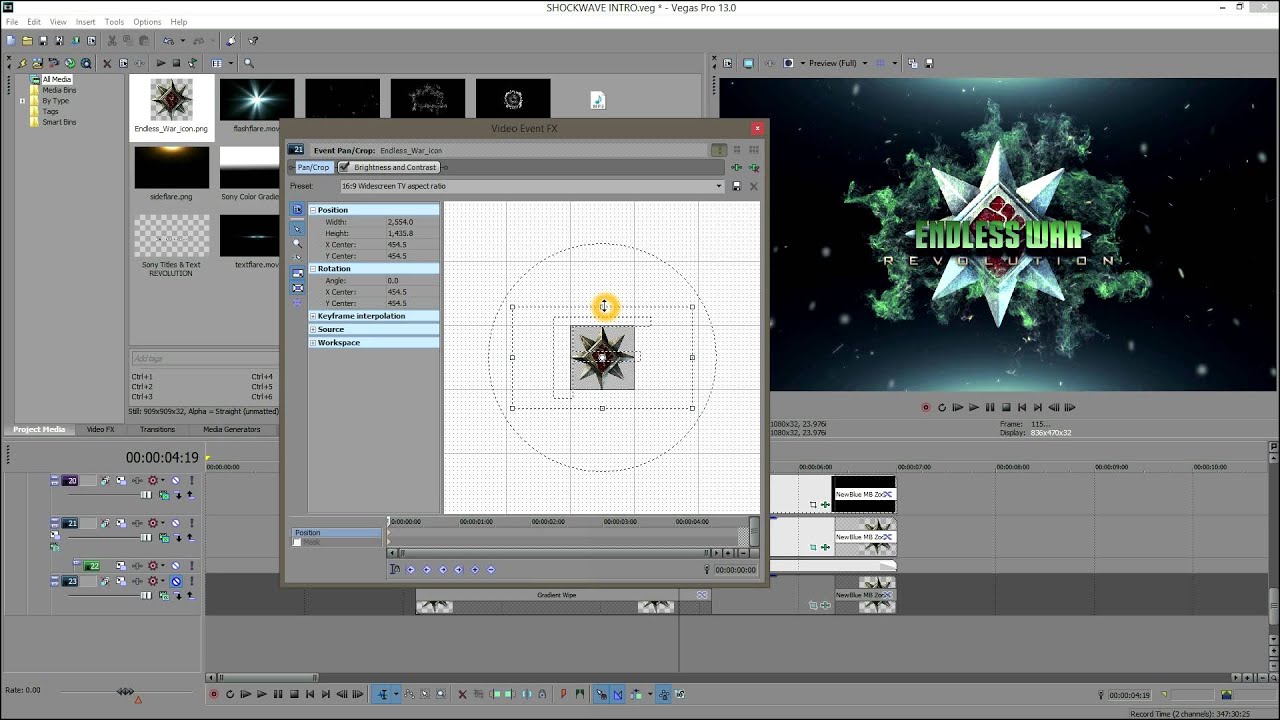Click the Record button in timeline transport
This screenshot has width=1280, height=720.
(213, 694)
